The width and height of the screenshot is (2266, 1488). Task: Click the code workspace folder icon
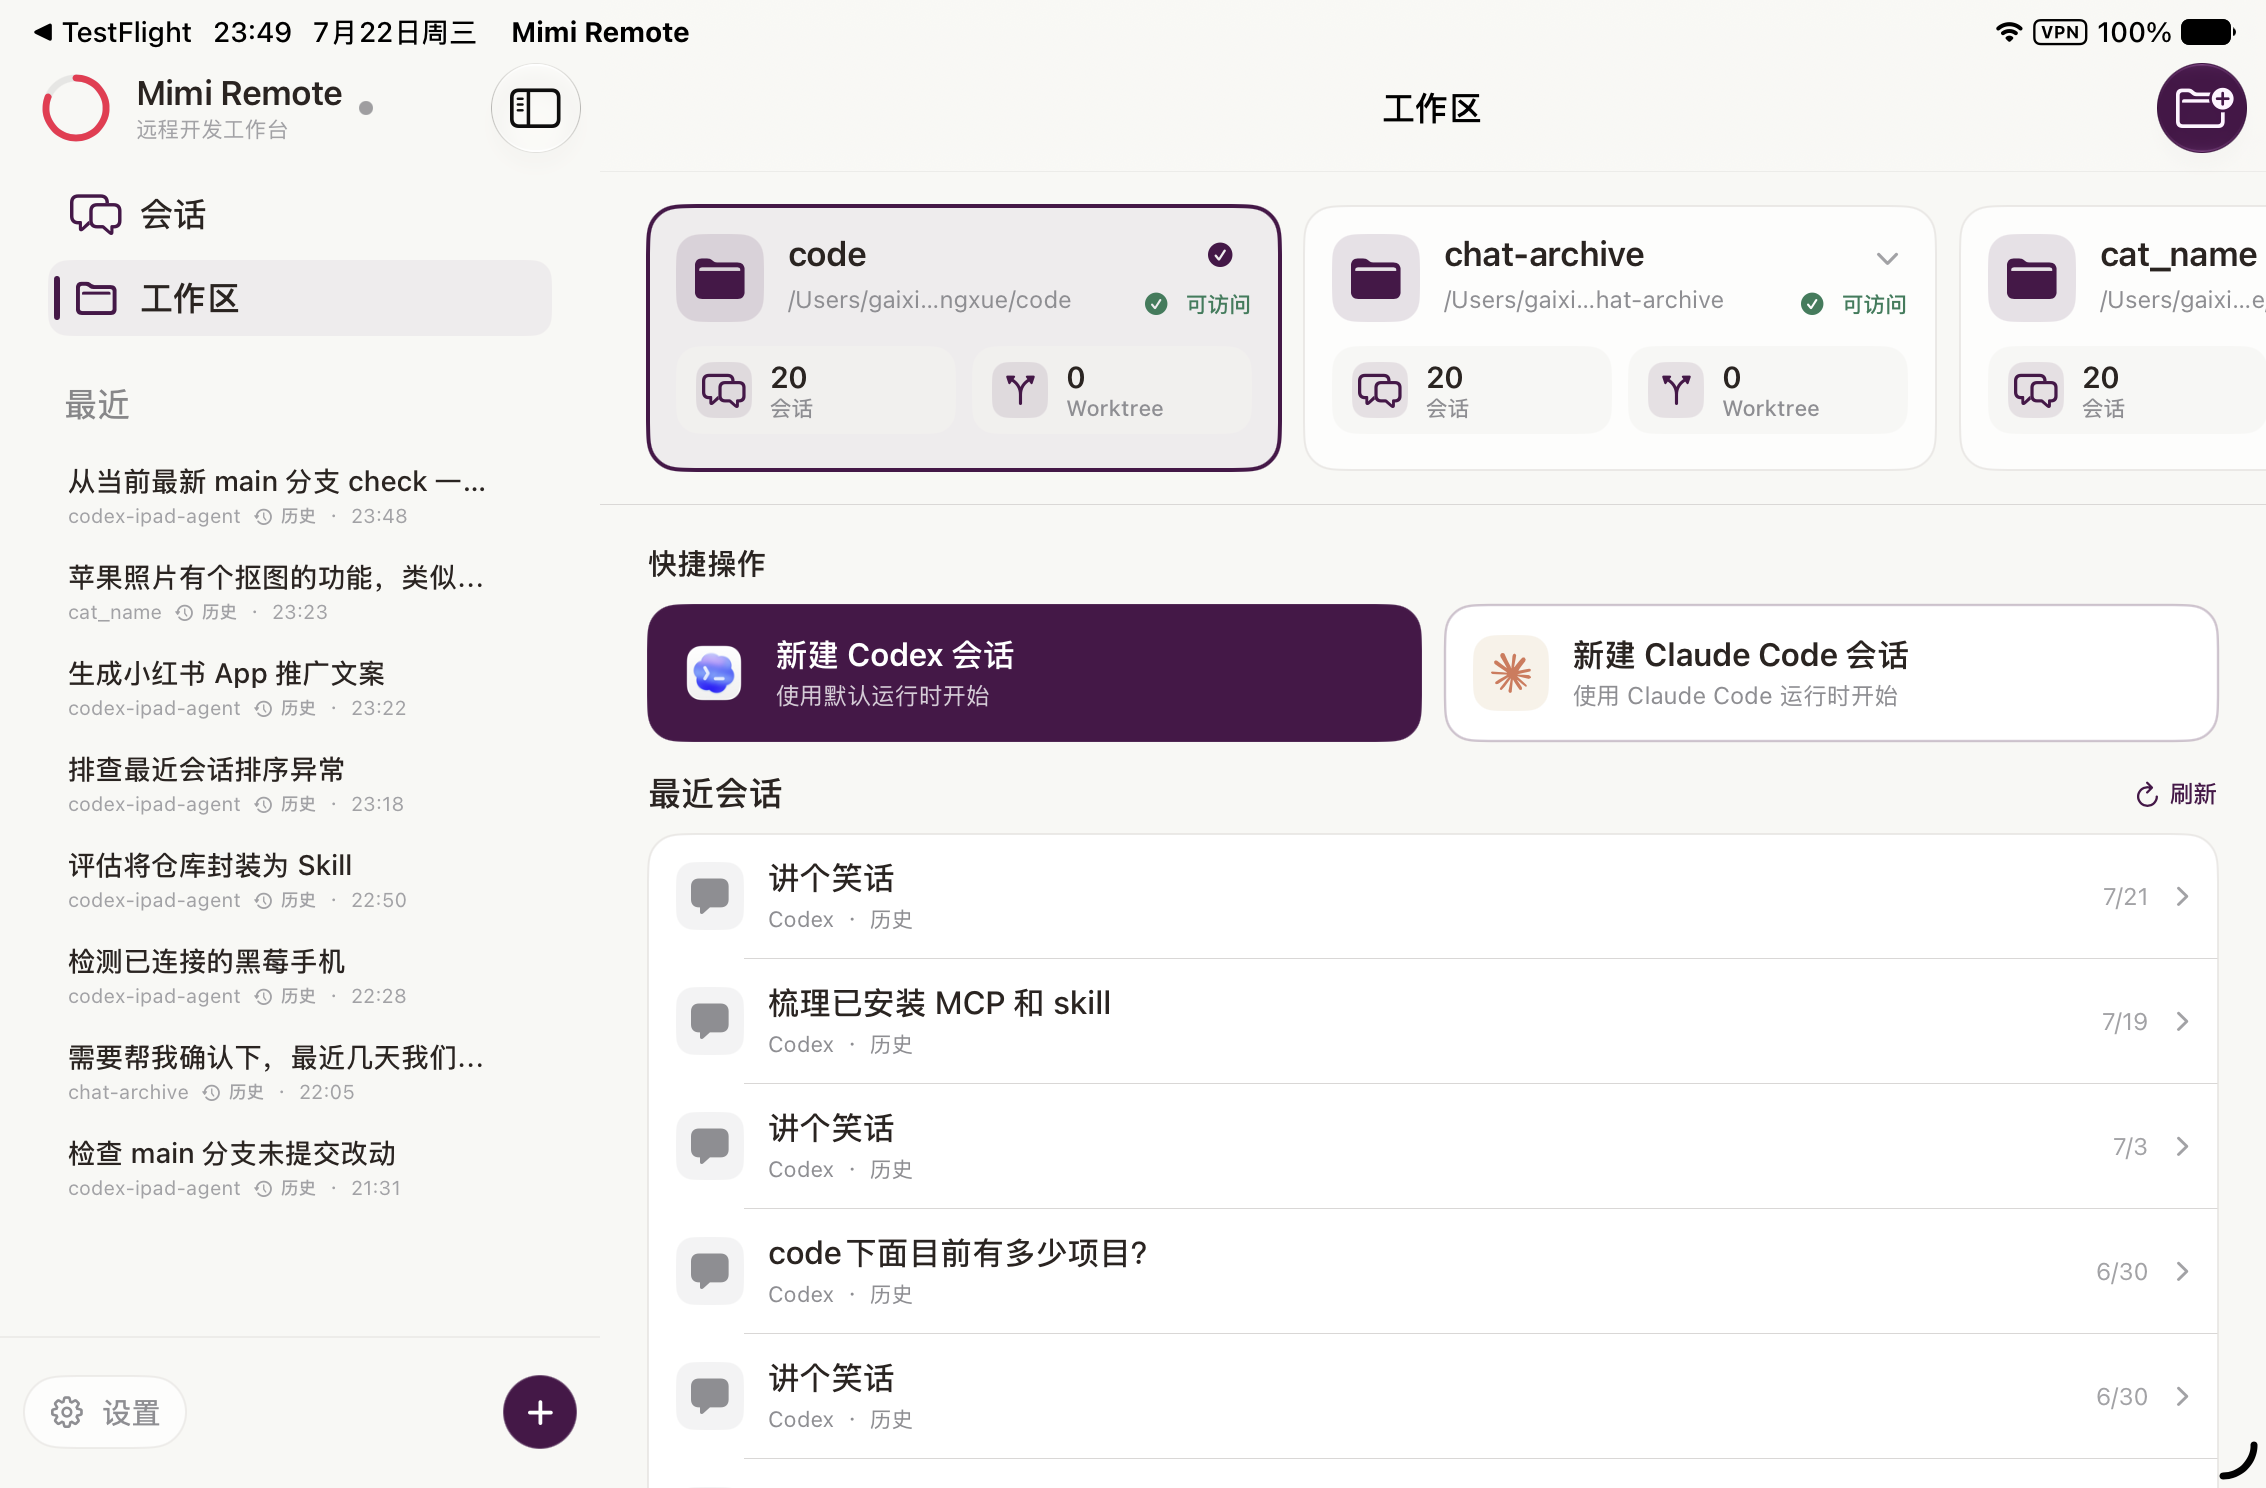click(x=720, y=278)
